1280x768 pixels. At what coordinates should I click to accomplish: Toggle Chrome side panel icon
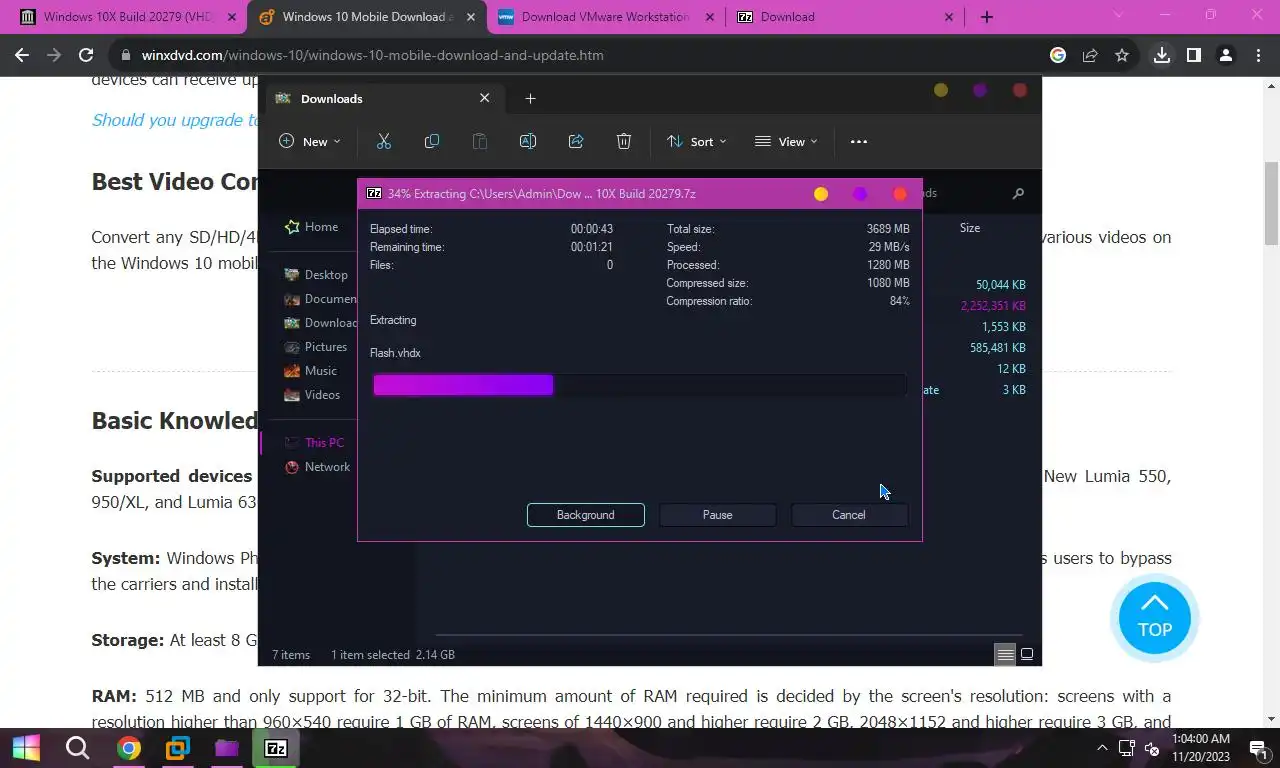pos(1194,56)
